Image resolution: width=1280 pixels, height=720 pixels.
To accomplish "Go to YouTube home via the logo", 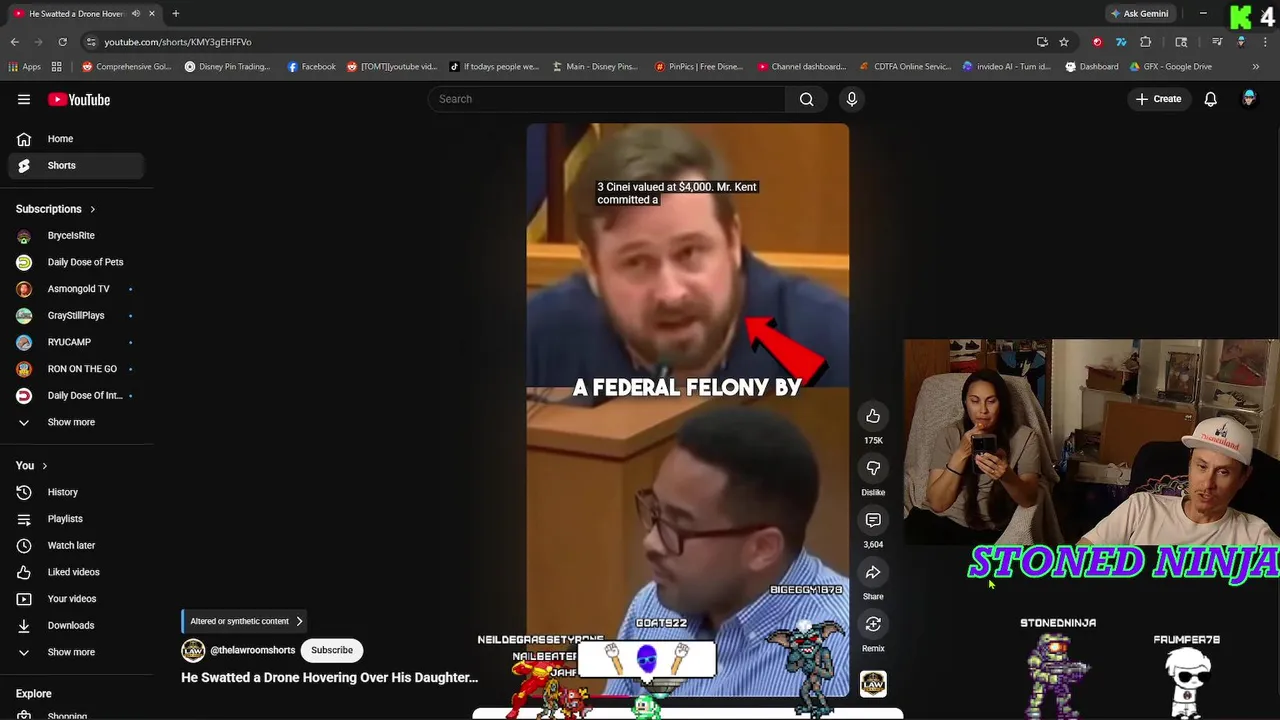I will click(x=79, y=99).
